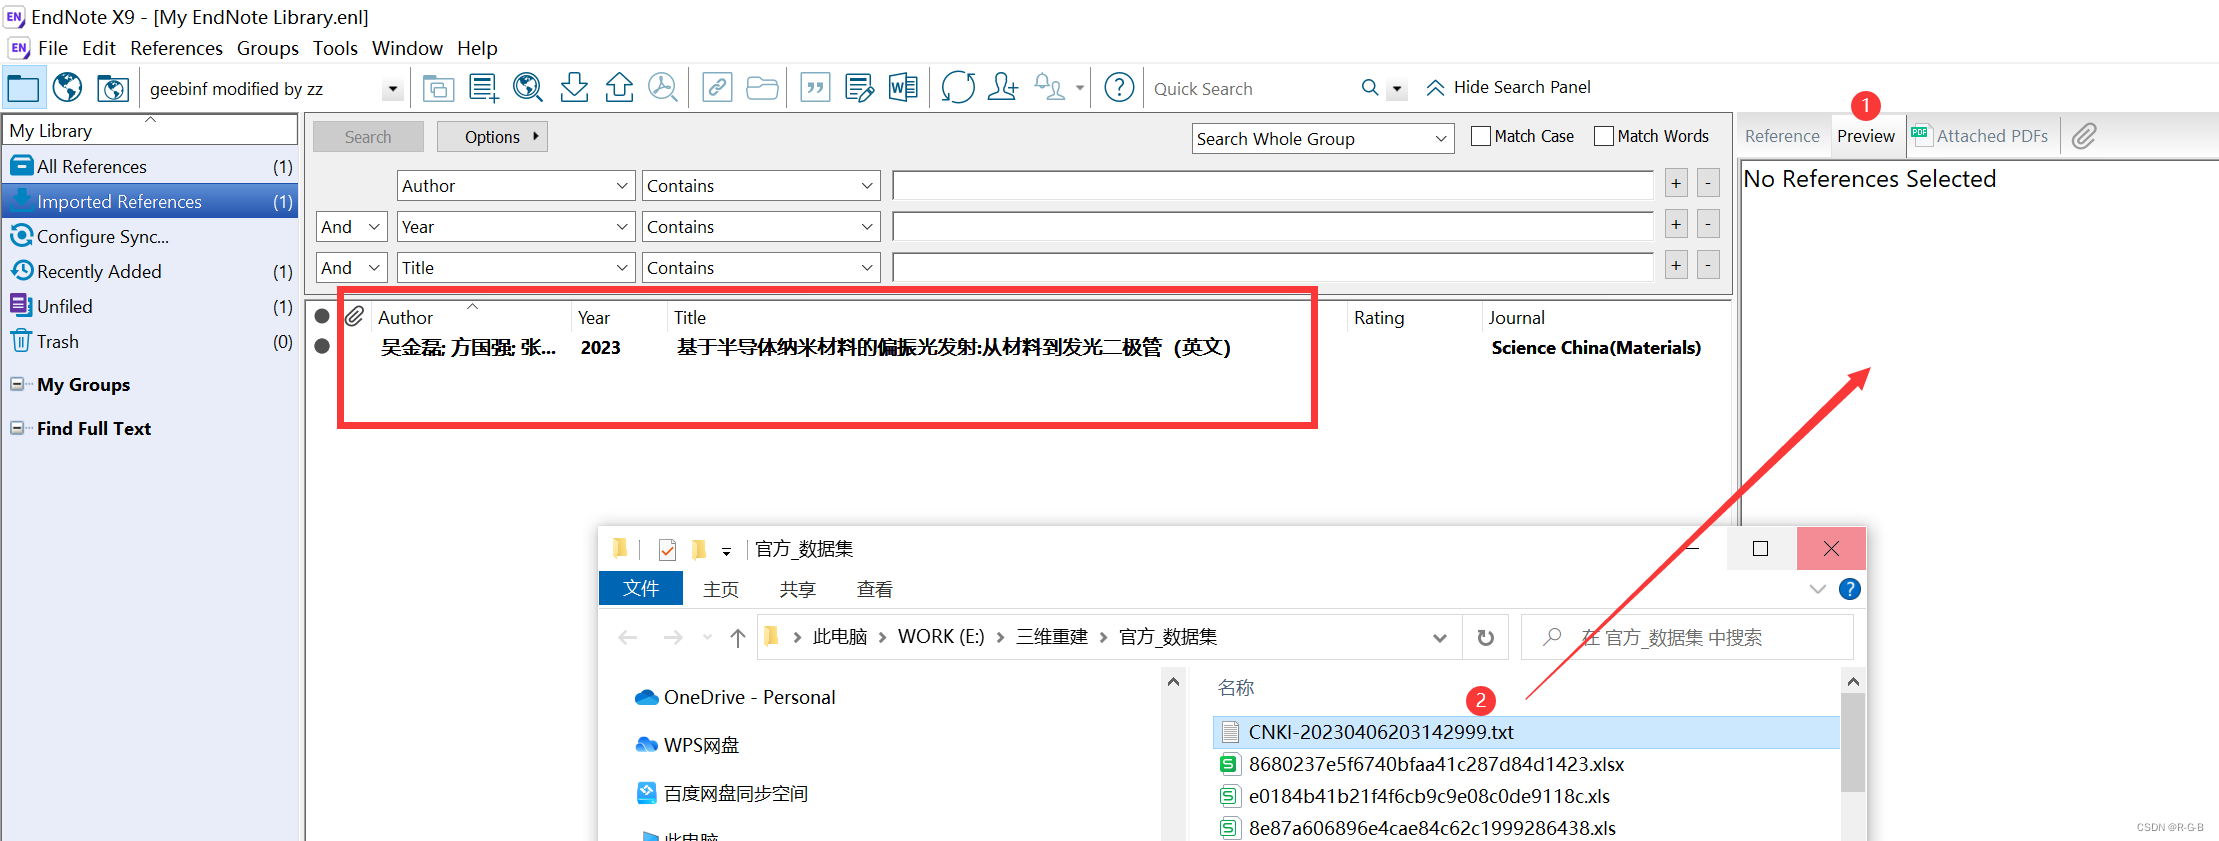Click the Insert Citation quote icon
The height and width of the screenshot is (841, 2219).
point(816,88)
